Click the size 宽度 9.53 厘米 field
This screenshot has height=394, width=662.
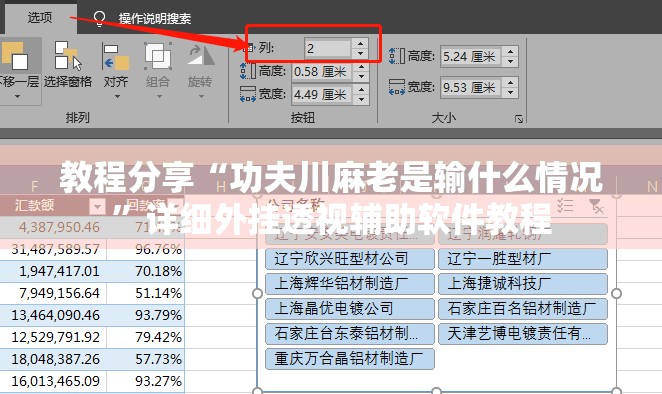[x=470, y=87]
